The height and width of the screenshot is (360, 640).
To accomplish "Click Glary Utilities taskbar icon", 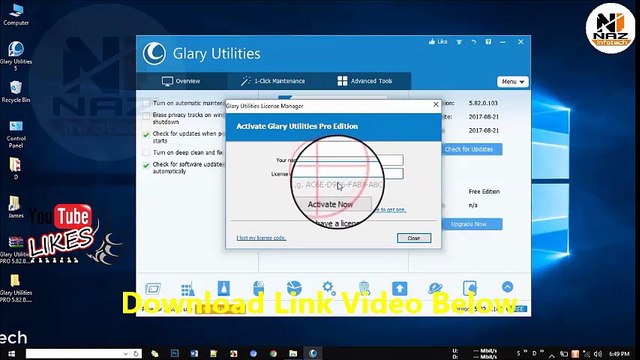I will point(313,353).
